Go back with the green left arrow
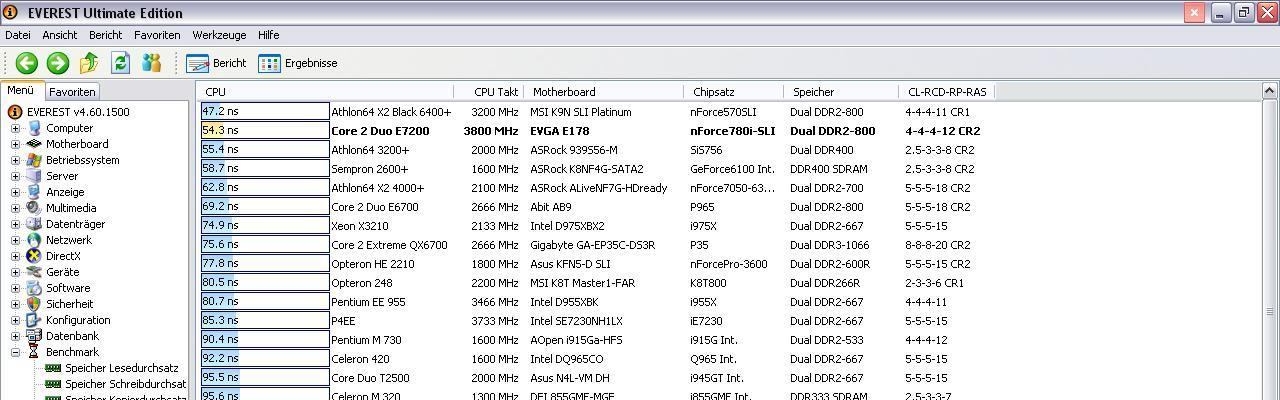Image resolution: width=1280 pixels, height=400 pixels. click(26, 63)
